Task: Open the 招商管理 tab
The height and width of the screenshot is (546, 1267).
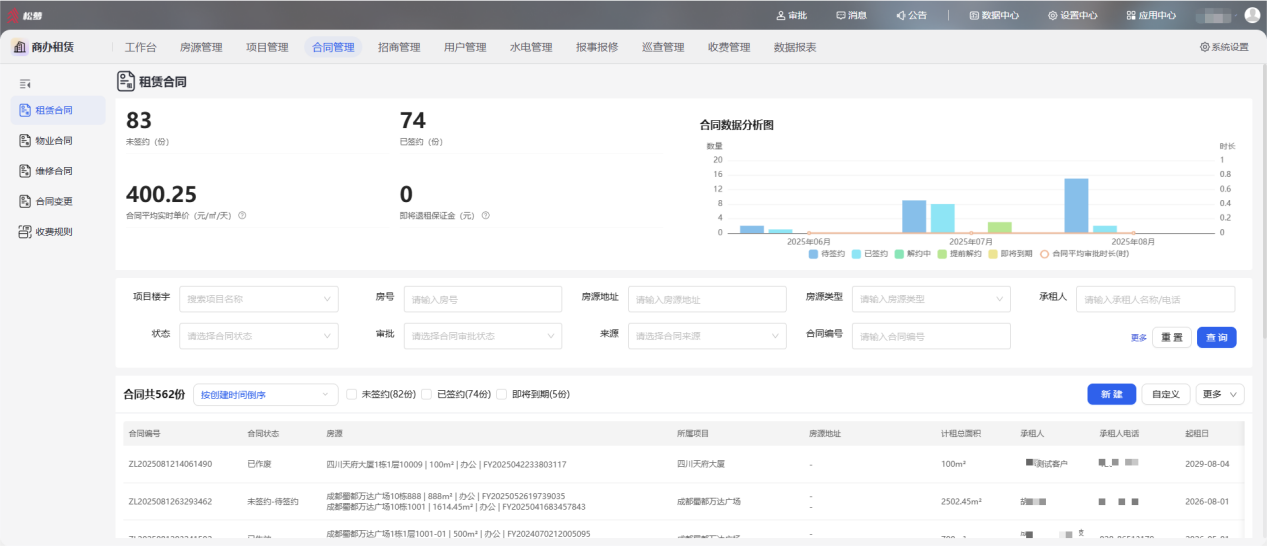Action: click(399, 47)
